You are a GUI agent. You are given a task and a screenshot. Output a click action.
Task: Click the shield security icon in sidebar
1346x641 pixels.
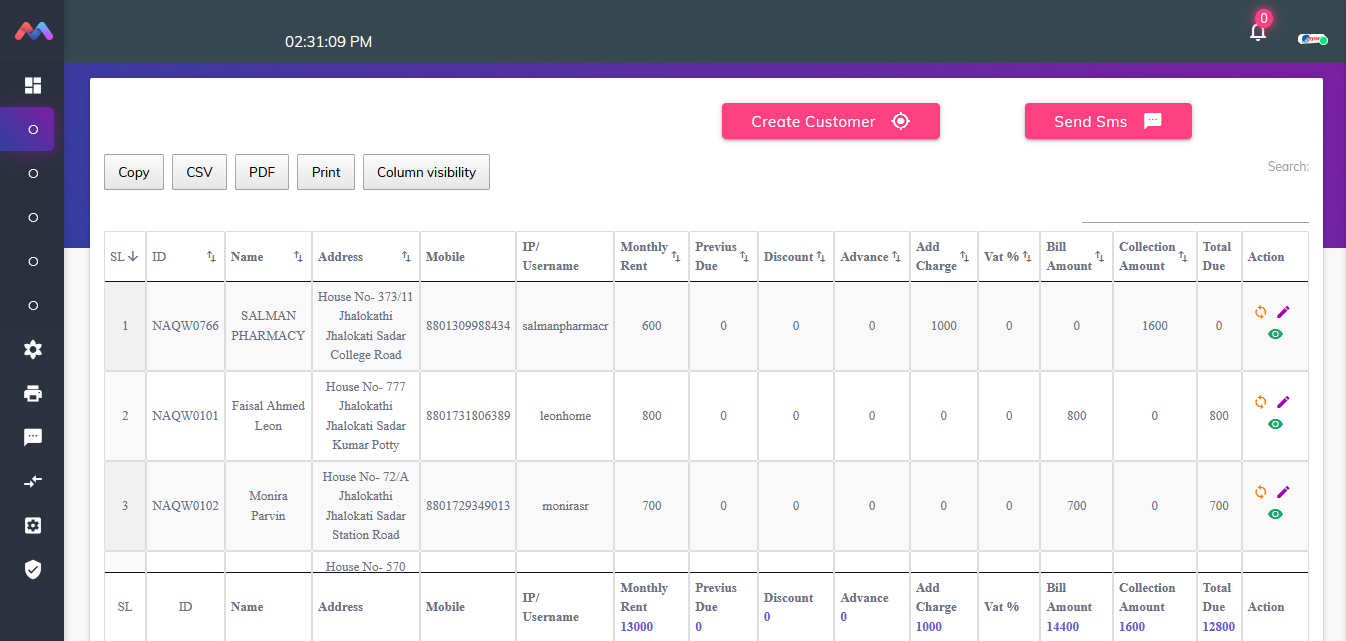tap(33, 569)
